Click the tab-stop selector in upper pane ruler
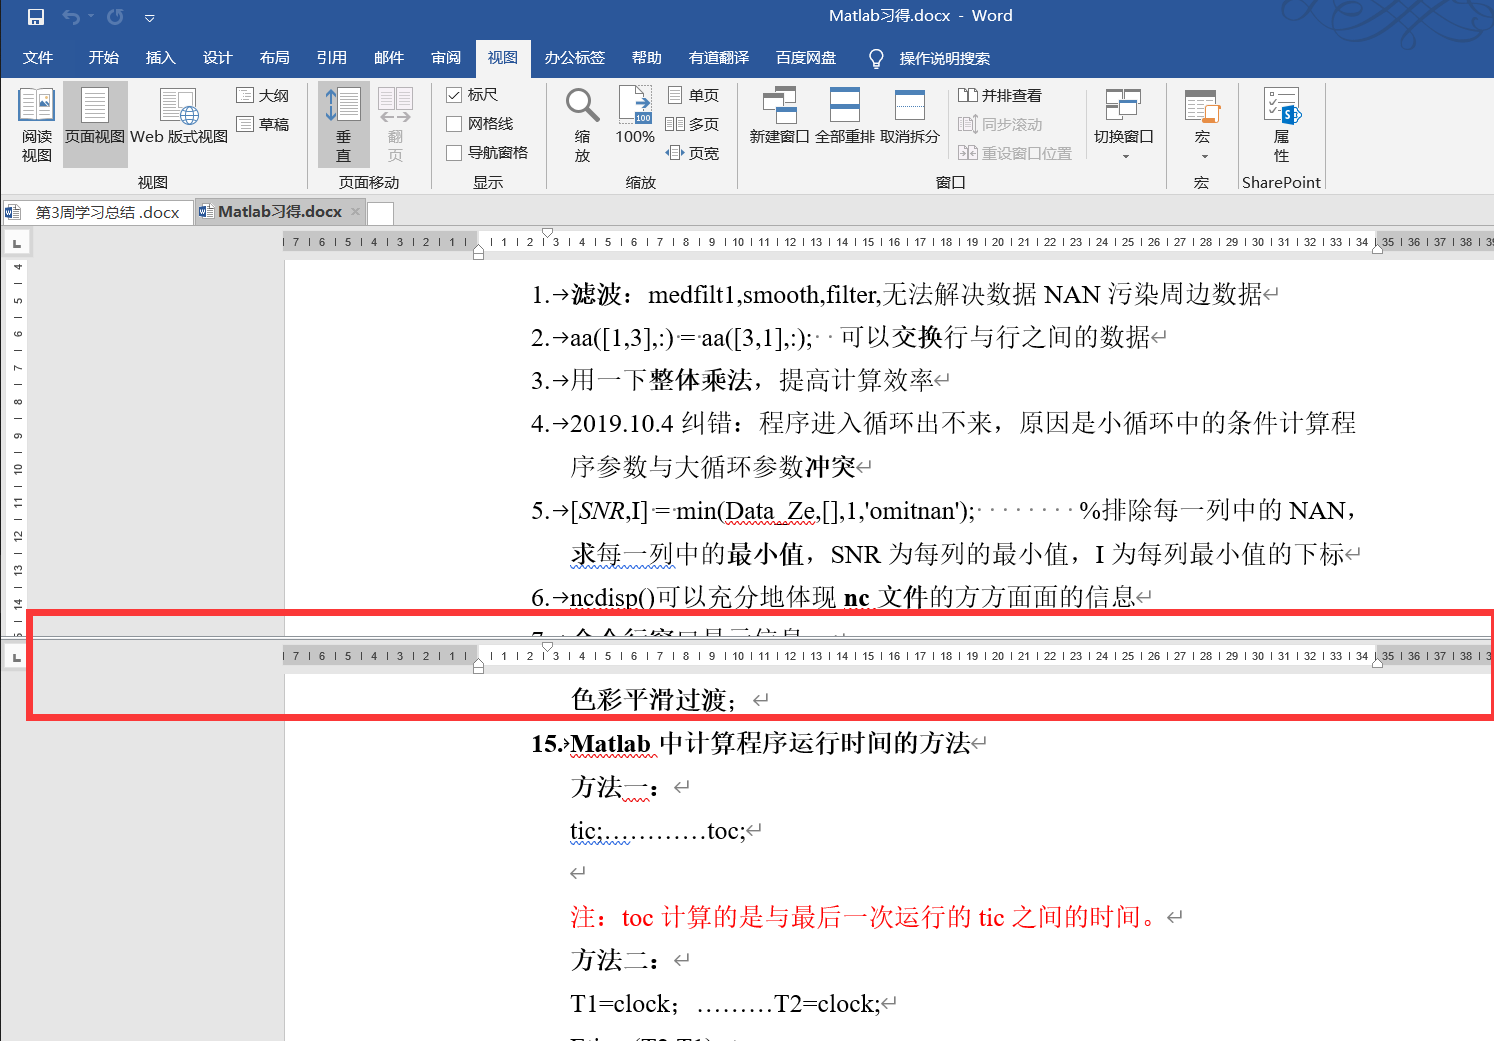 pyautogui.click(x=16, y=243)
